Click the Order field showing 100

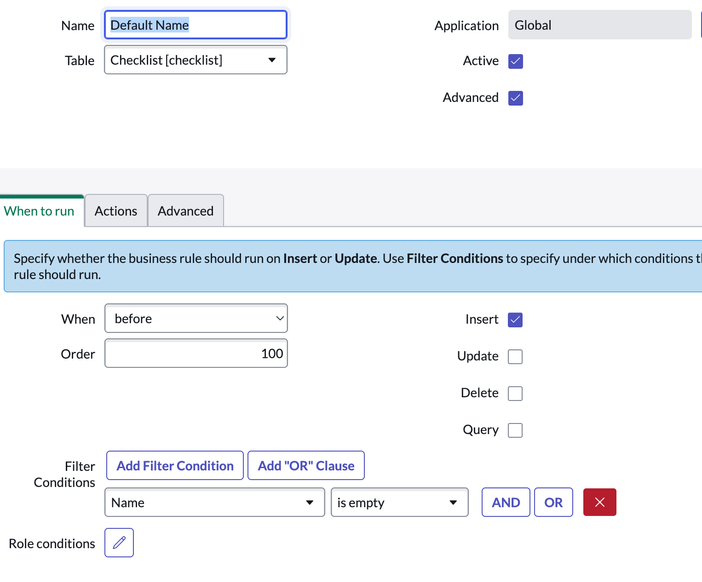196,353
